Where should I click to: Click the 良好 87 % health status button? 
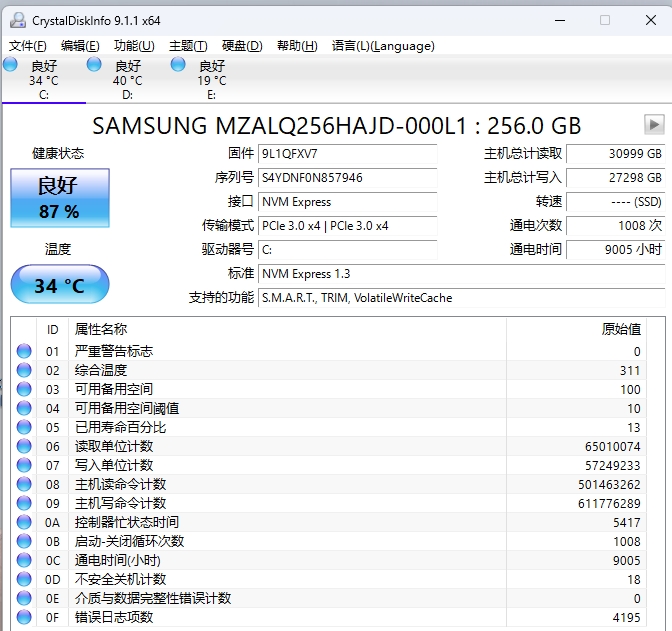[x=60, y=198]
